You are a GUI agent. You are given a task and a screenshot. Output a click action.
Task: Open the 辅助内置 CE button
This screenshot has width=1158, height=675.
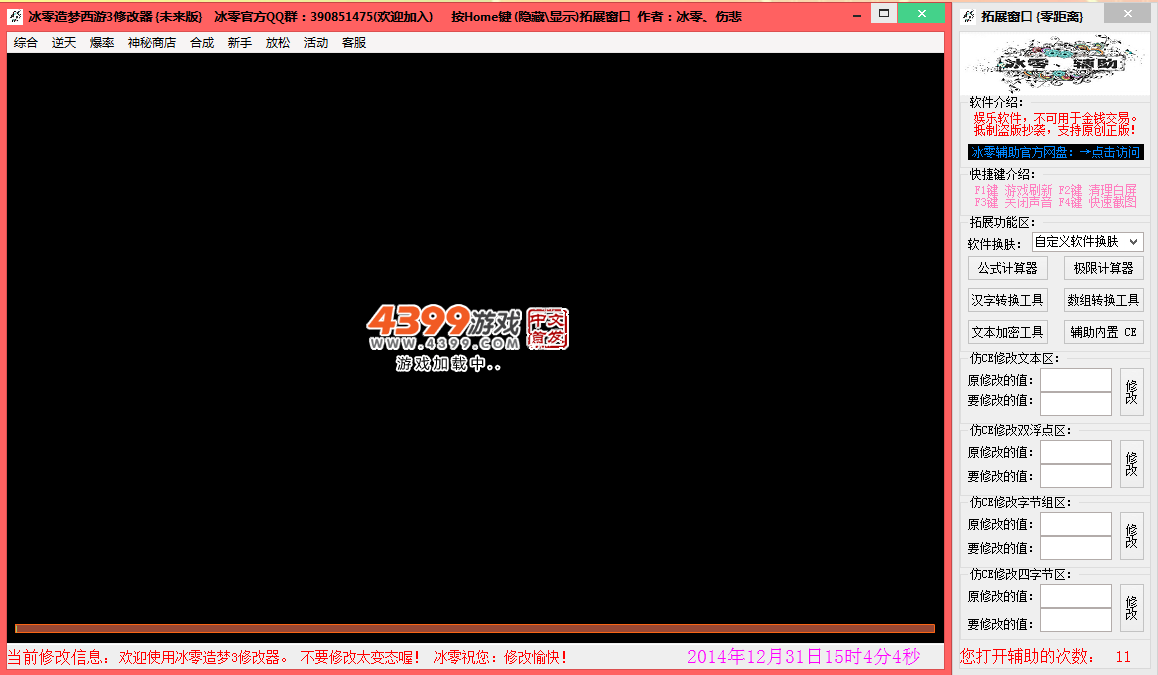[1103, 332]
